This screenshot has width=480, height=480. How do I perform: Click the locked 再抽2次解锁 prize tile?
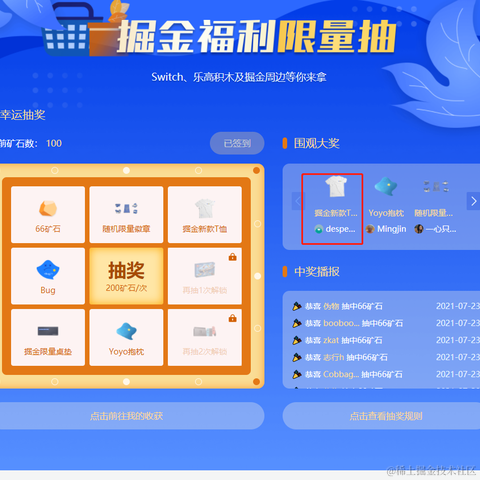pos(205,337)
